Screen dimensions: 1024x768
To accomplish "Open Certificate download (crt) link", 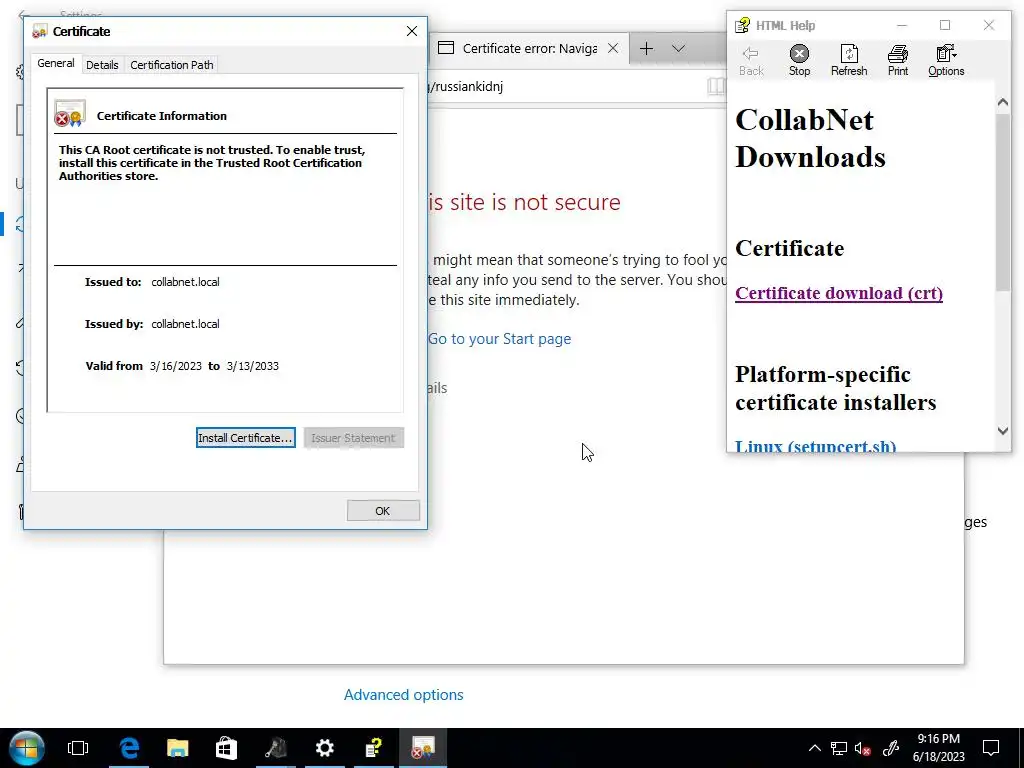I will [x=839, y=293].
